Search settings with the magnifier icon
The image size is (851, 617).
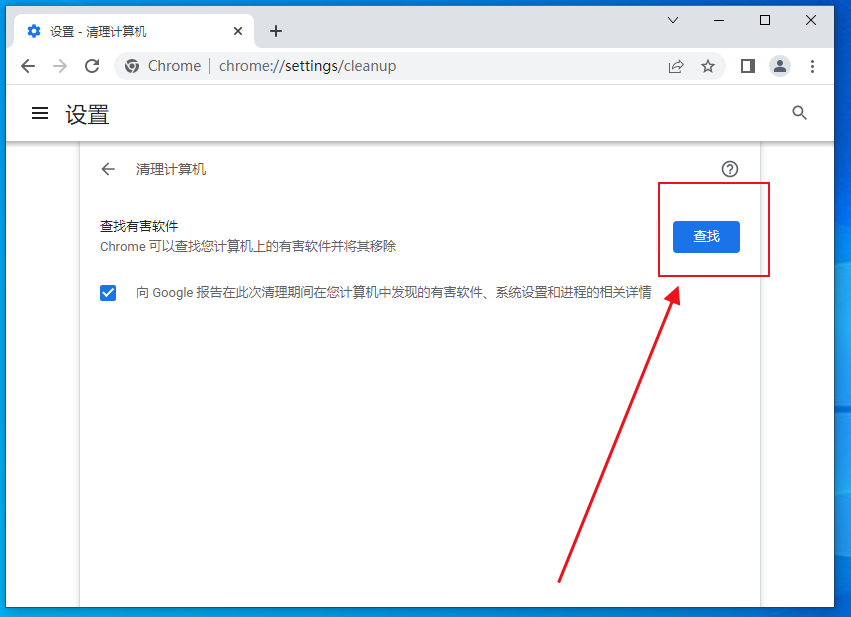(x=799, y=113)
